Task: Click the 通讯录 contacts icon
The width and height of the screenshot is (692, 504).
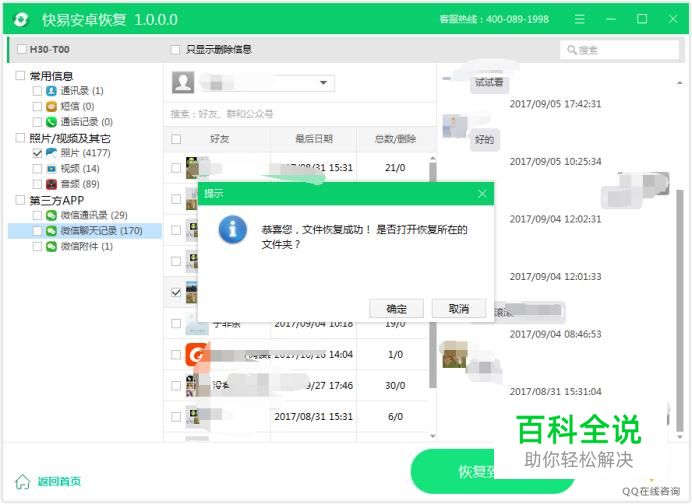Action: (x=51, y=91)
